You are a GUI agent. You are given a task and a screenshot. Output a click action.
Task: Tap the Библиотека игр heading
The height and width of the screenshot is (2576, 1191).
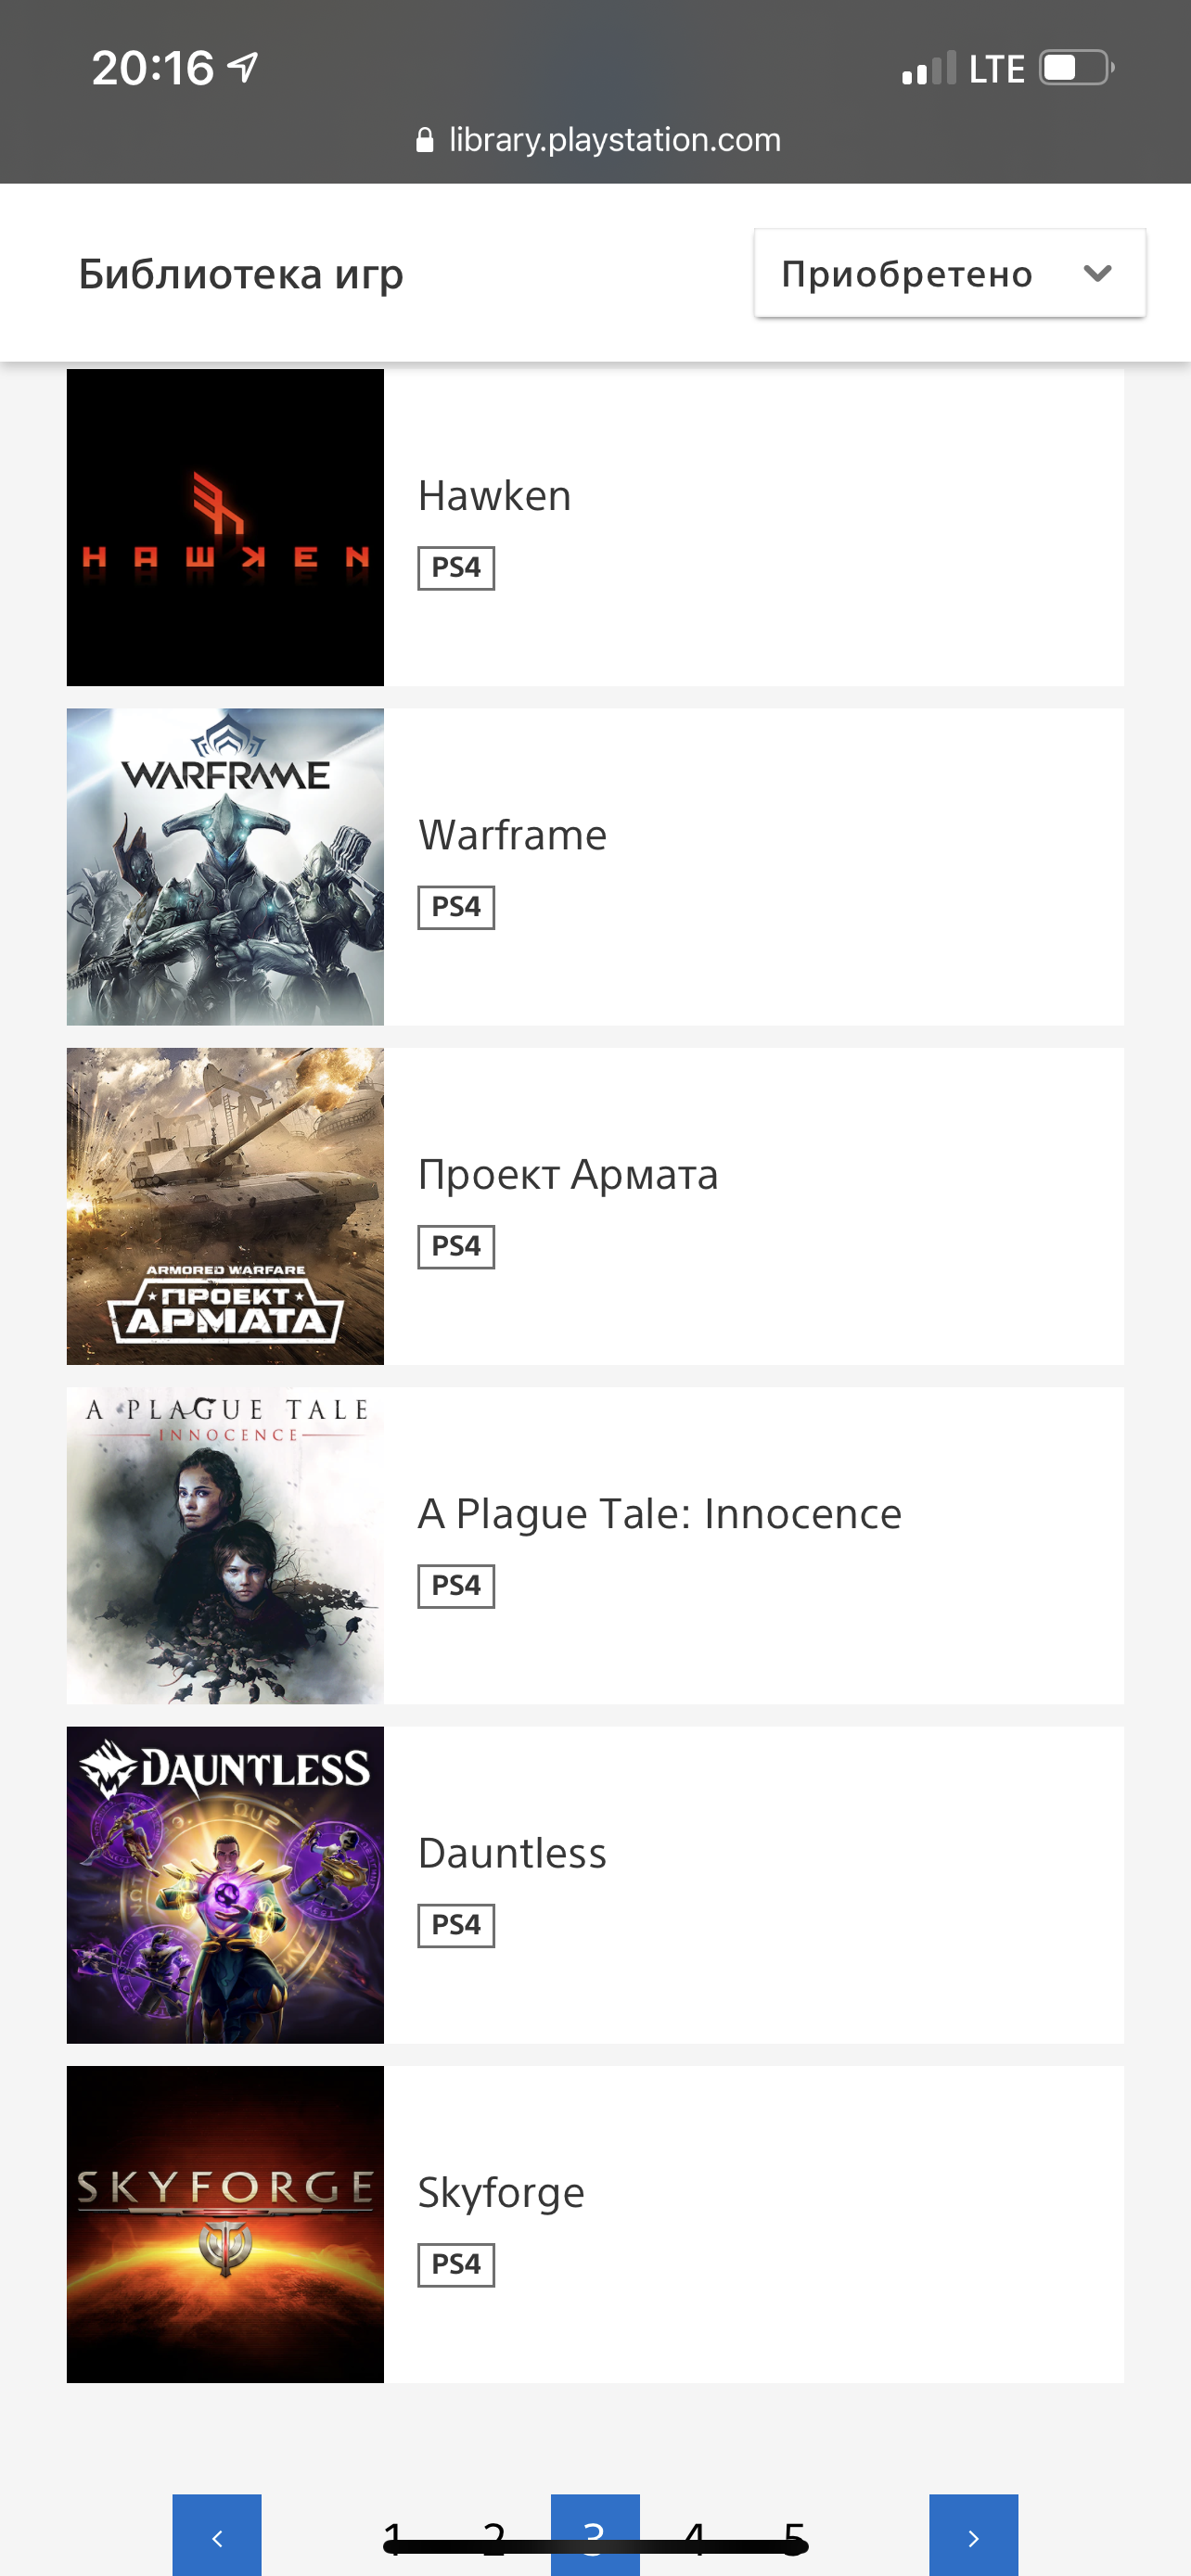[241, 274]
